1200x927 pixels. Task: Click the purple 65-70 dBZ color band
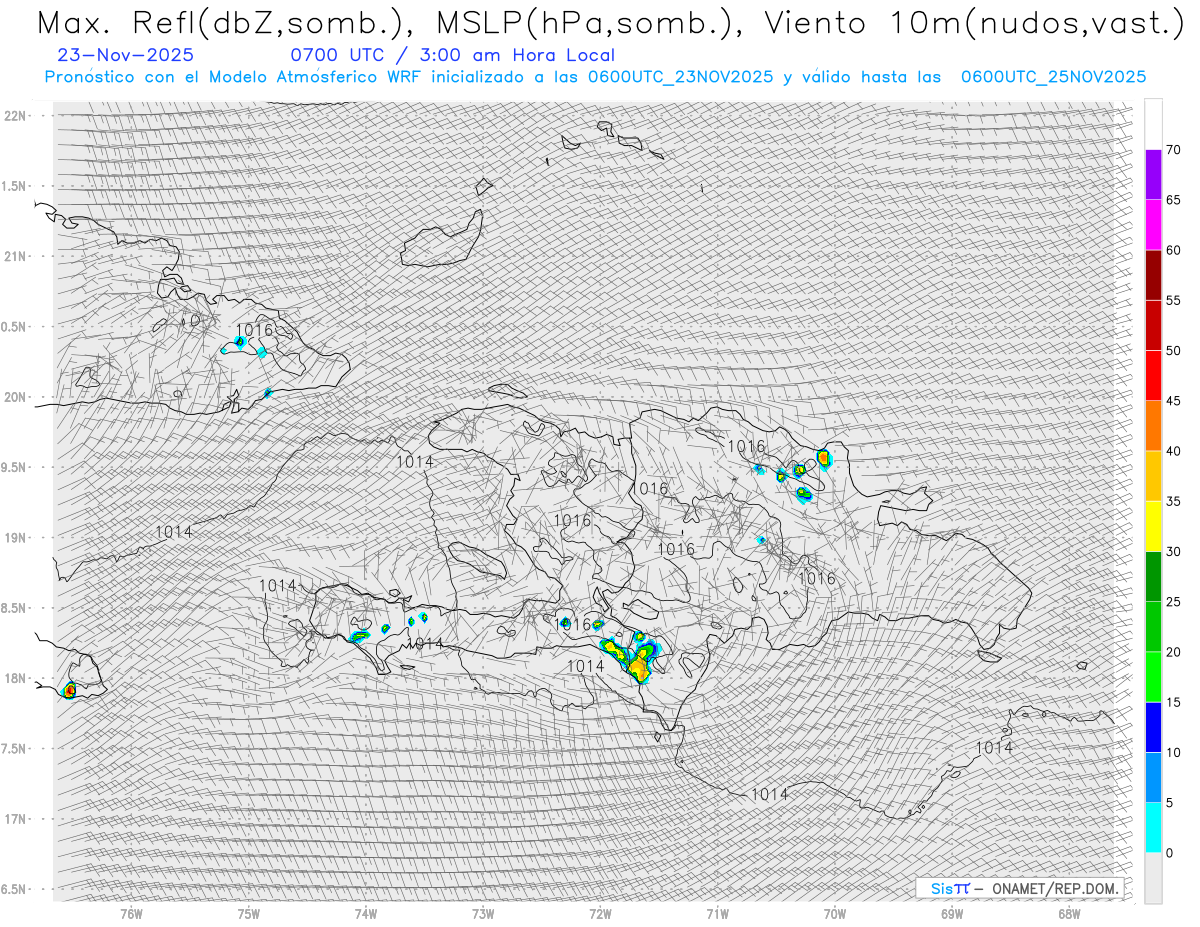click(x=1153, y=174)
